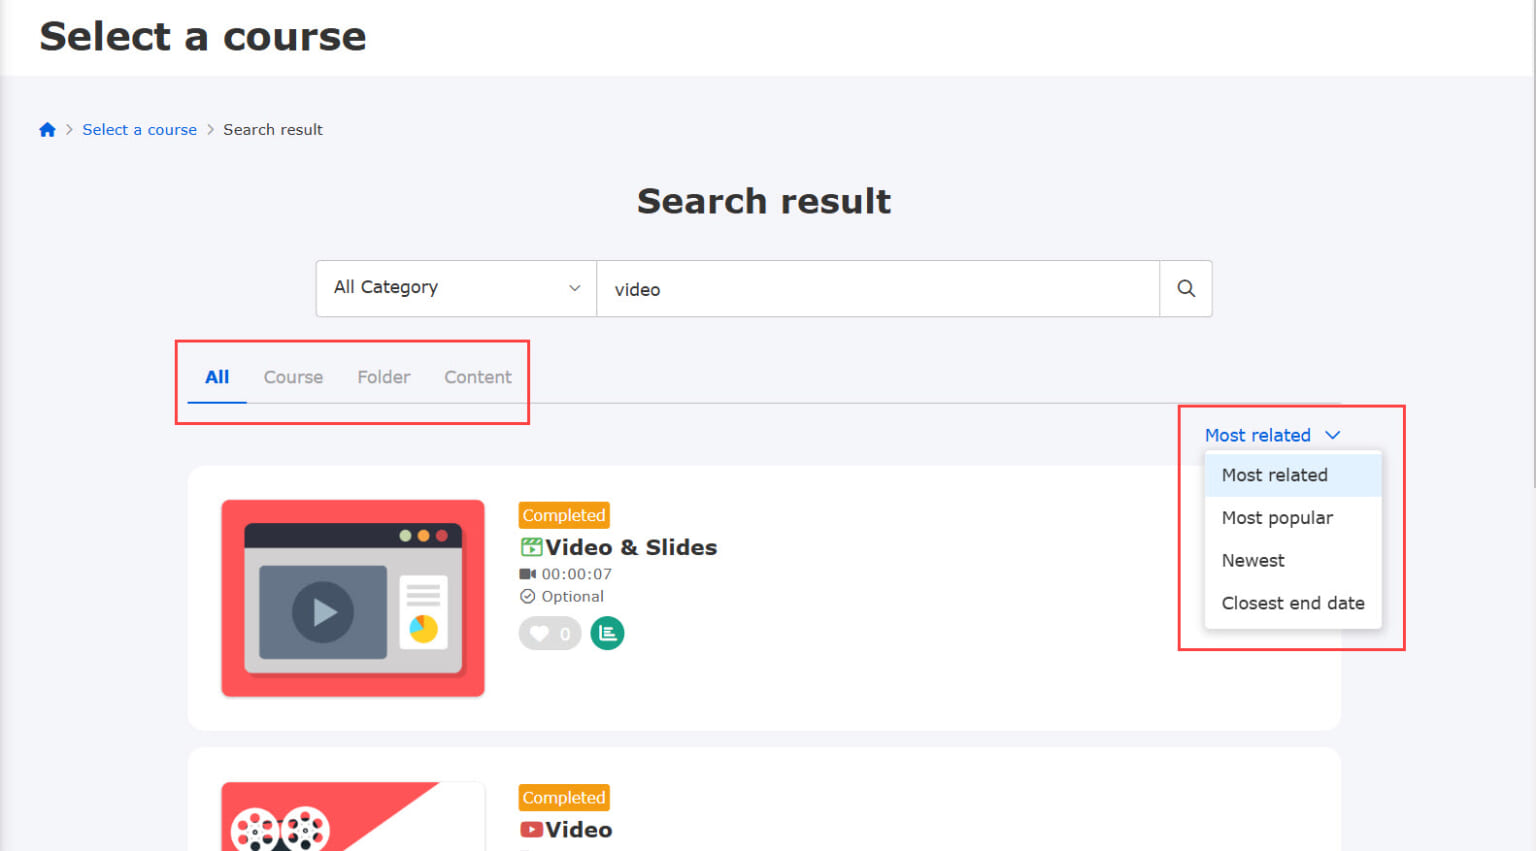The image size is (1536, 851).
Task: Choose Most popular from the sort menu
Action: click(1277, 518)
